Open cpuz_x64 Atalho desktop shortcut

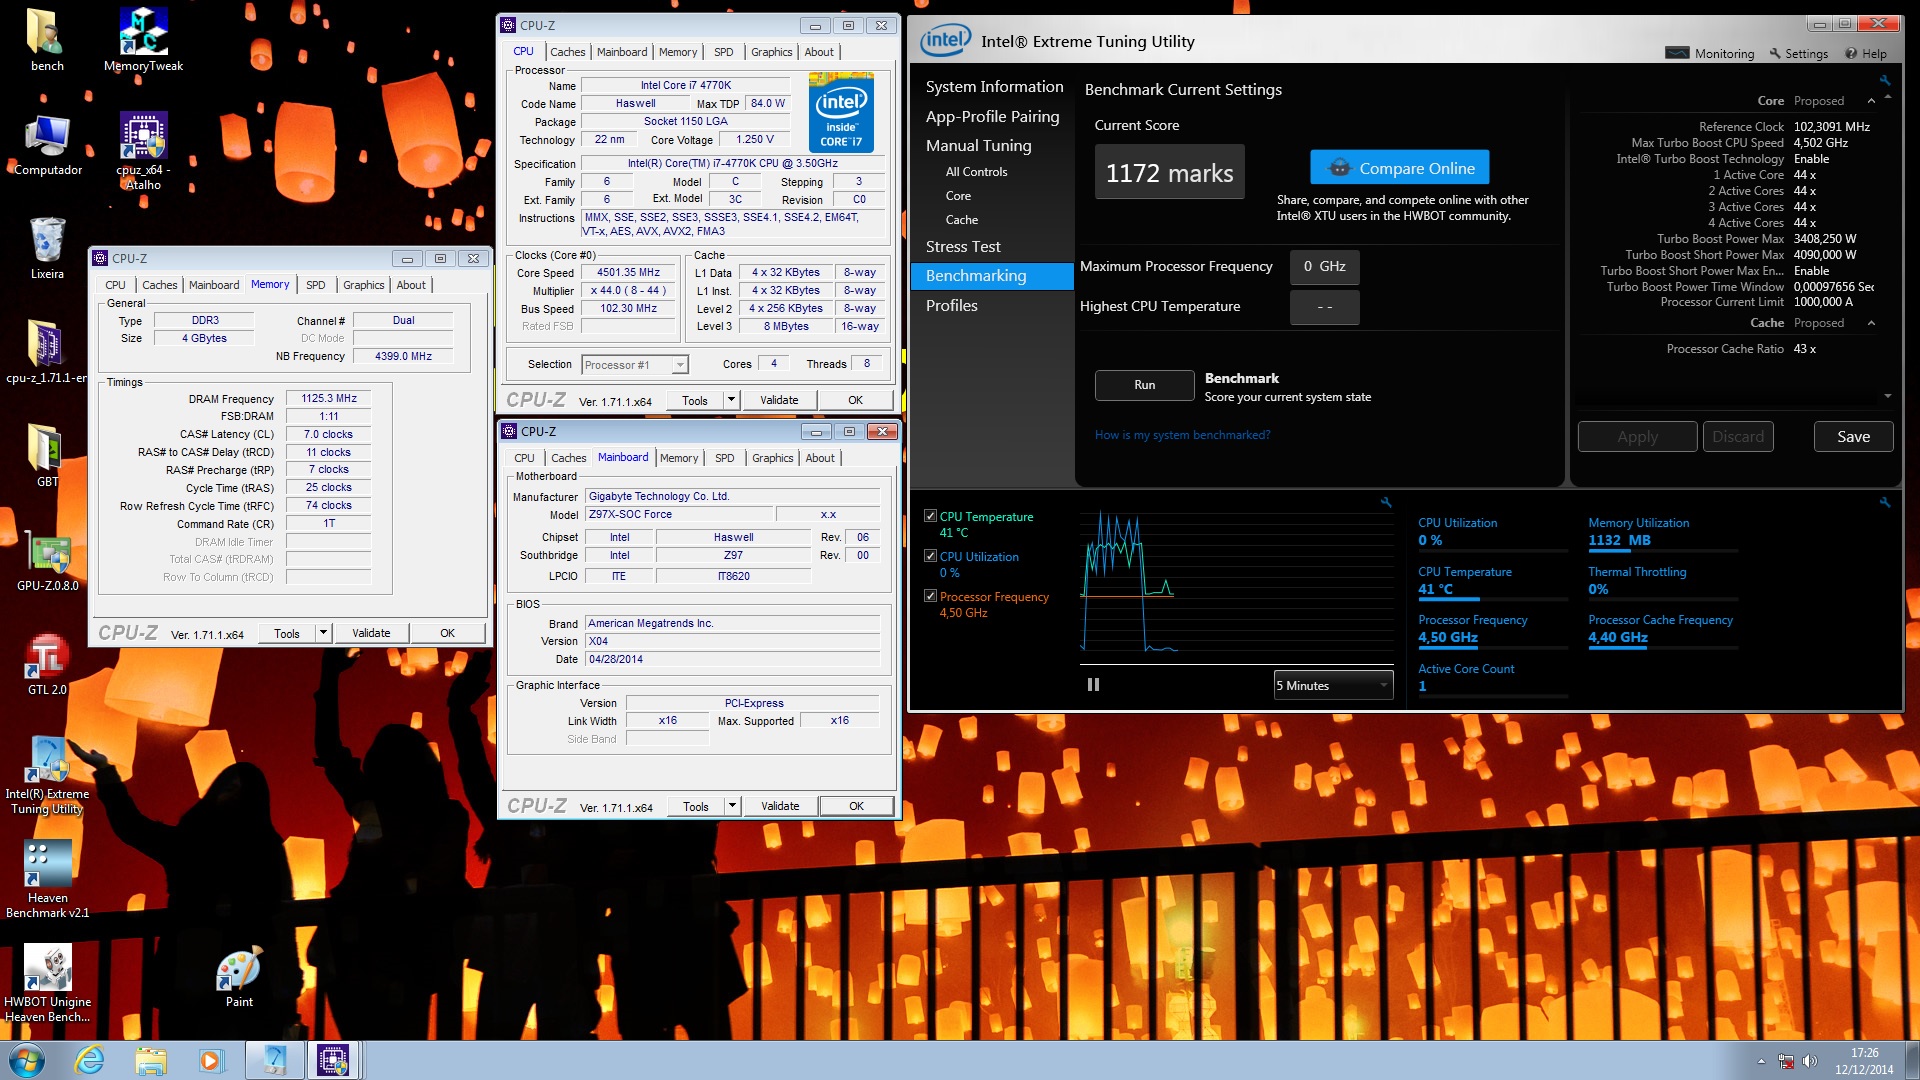tap(143, 150)
